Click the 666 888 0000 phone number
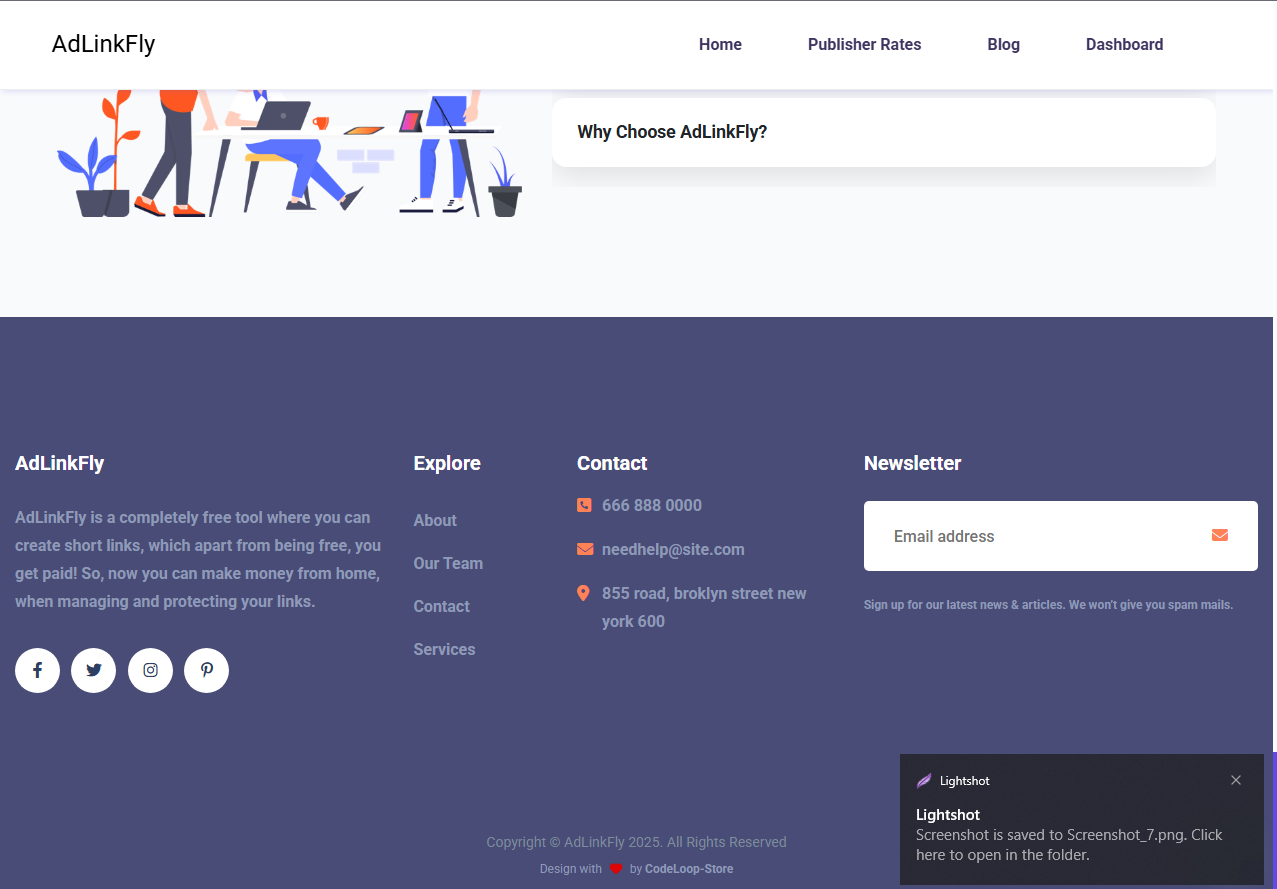The width and height of the screenshot is (1277, 889). click(x=652, y=505)
